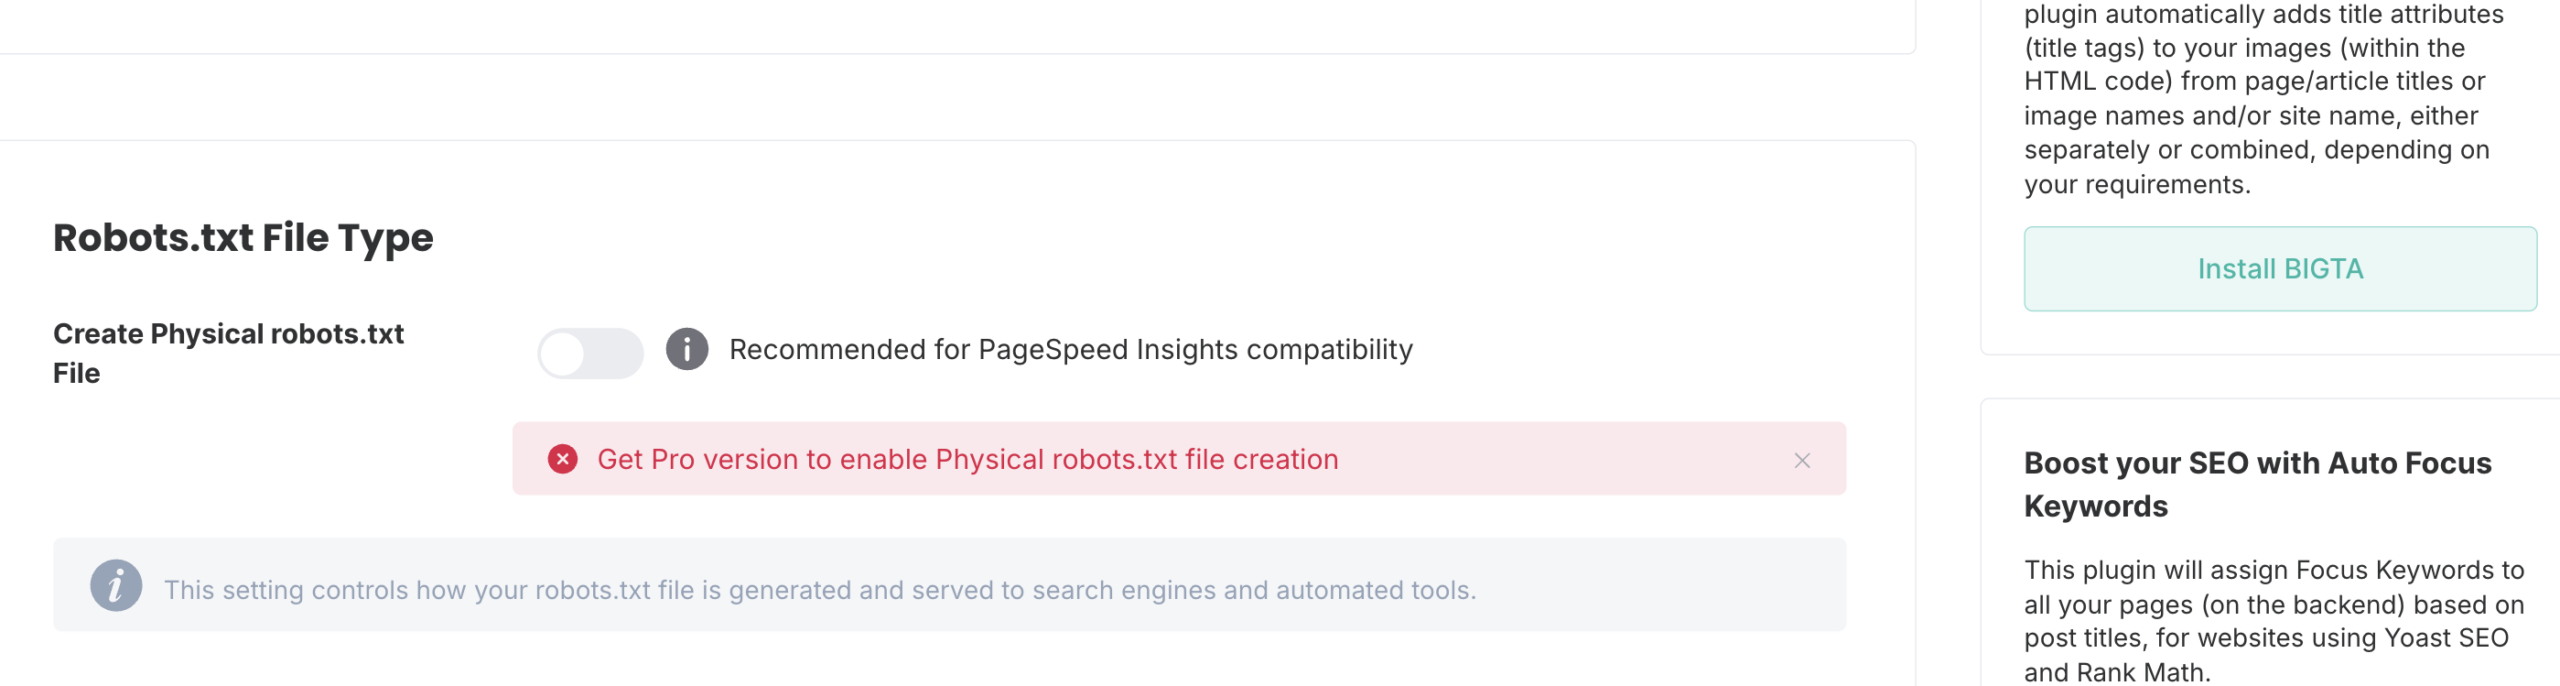Click the info icon beside the robots.txt toggle
The width and height of the screenshot is (2560, 686).
click(688, 350)
